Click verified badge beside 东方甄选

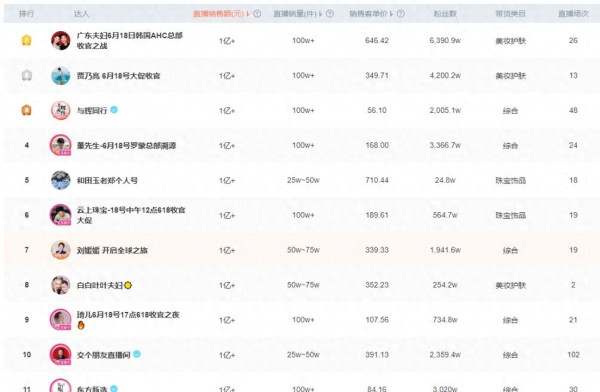114,389
